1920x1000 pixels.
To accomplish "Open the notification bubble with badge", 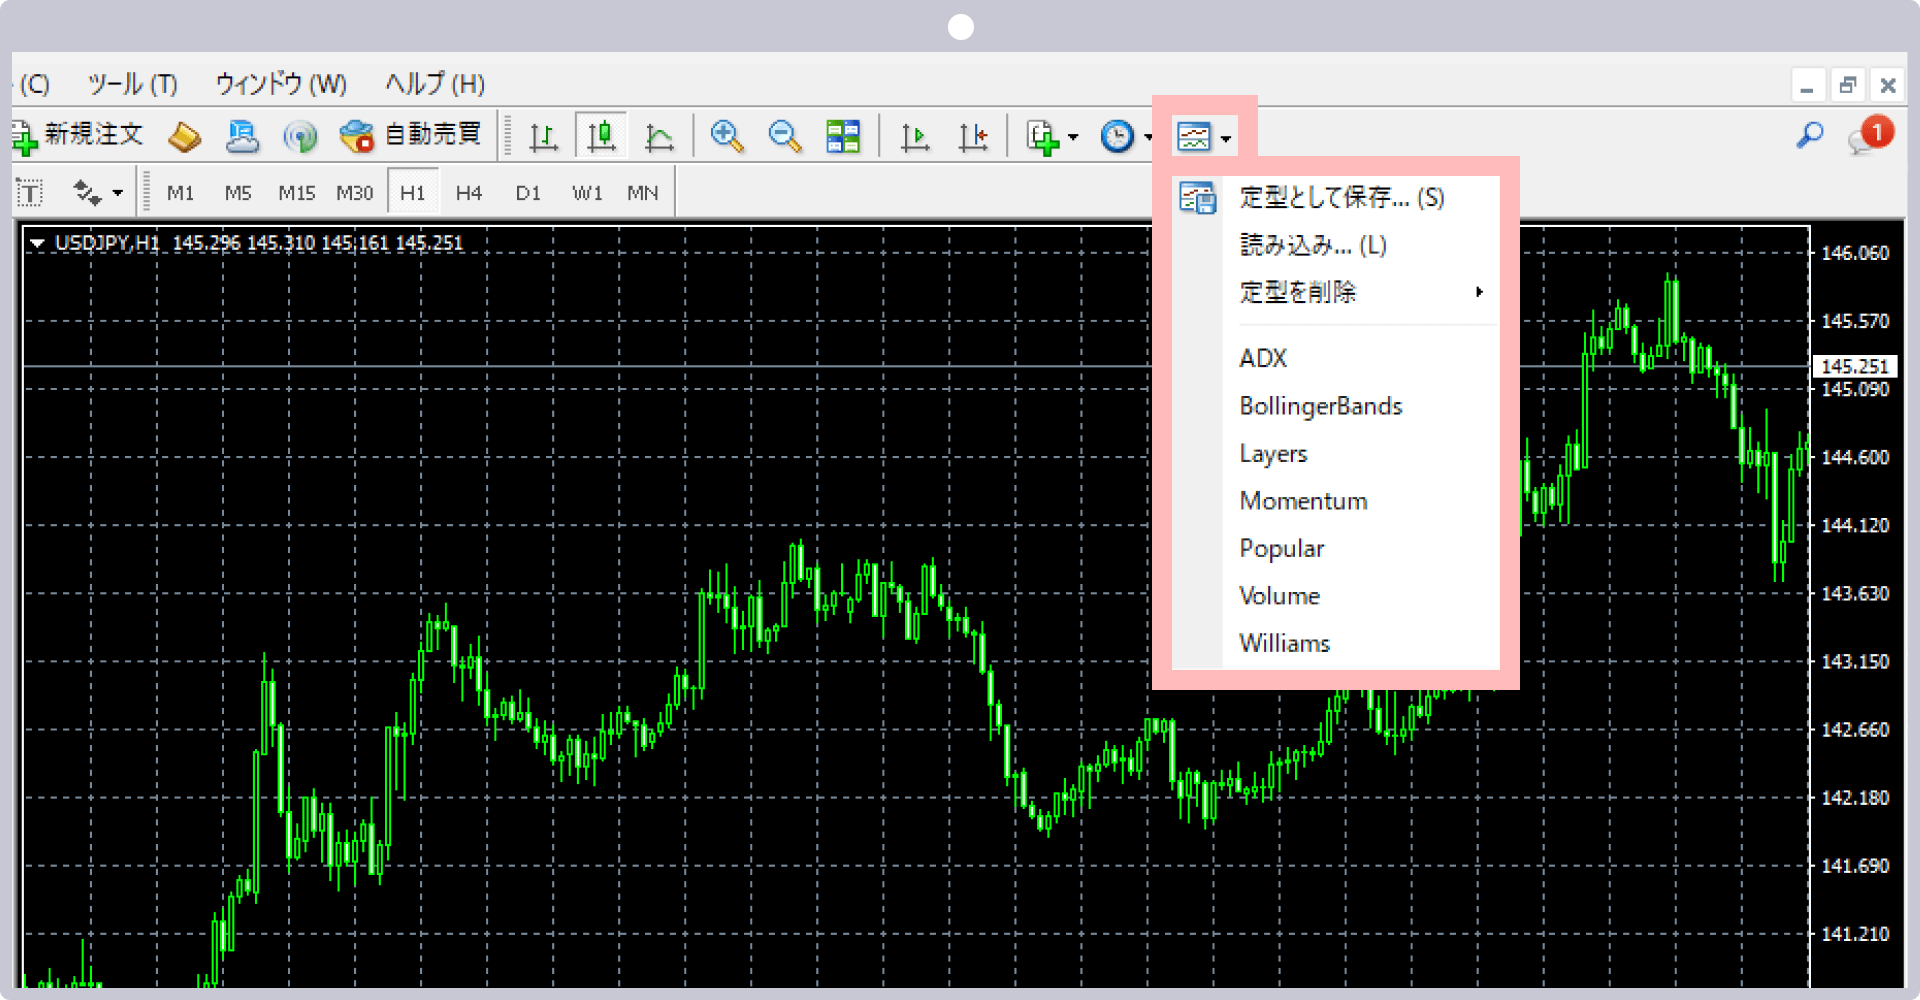I will click(1868, 136).
